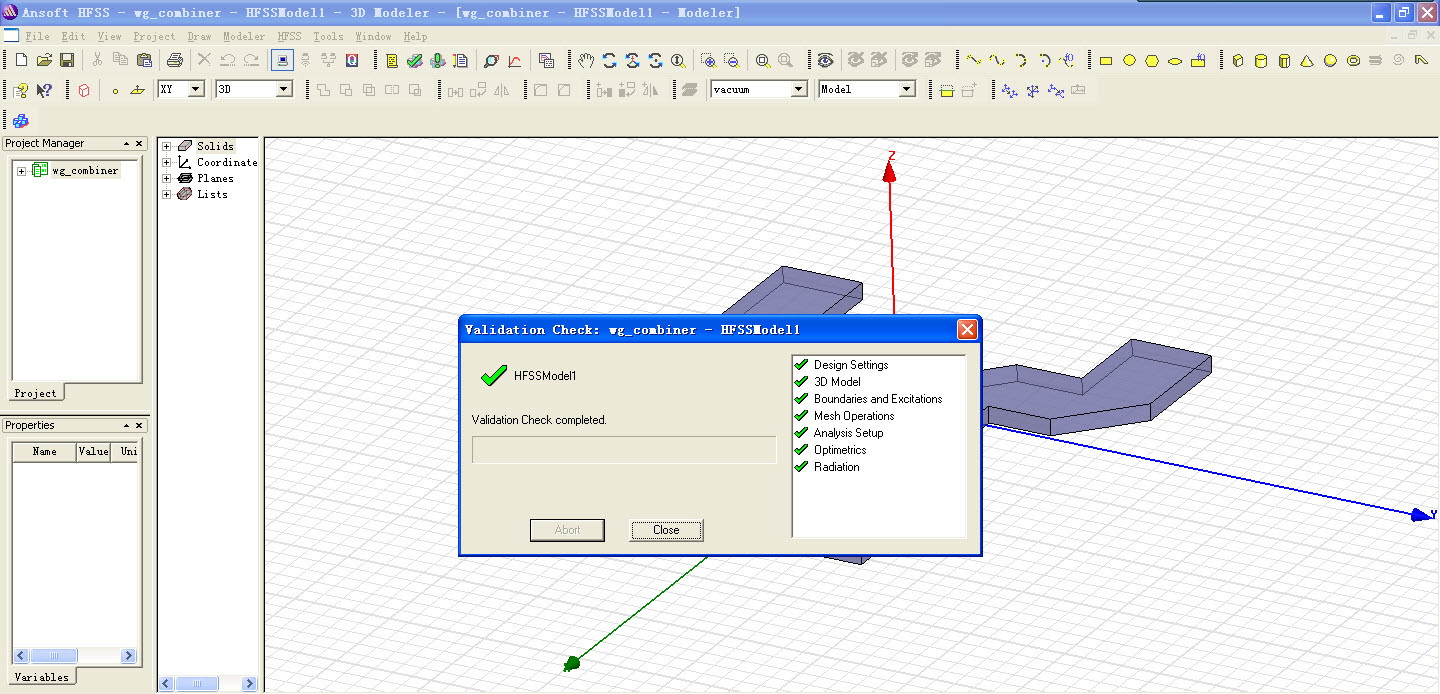The height and width of the screenshot is (694, 1440).
Task: Draw a line with the Draw Line tool
Action: 974,60
